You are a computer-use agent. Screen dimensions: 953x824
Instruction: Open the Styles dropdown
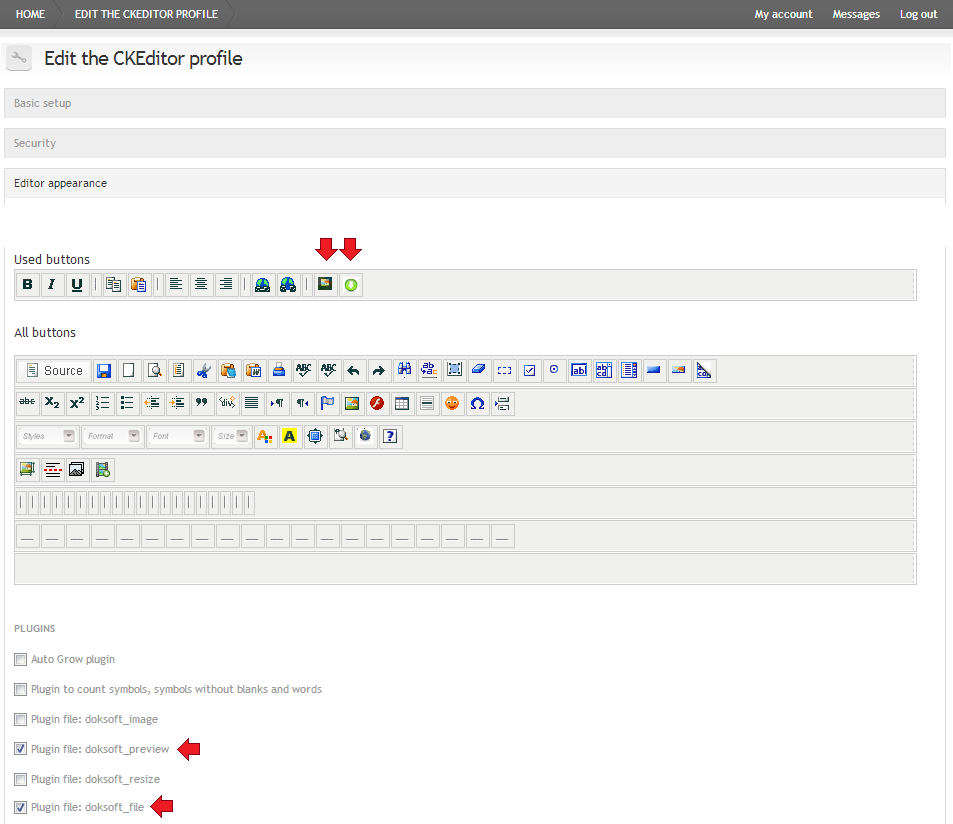point(48,436)
